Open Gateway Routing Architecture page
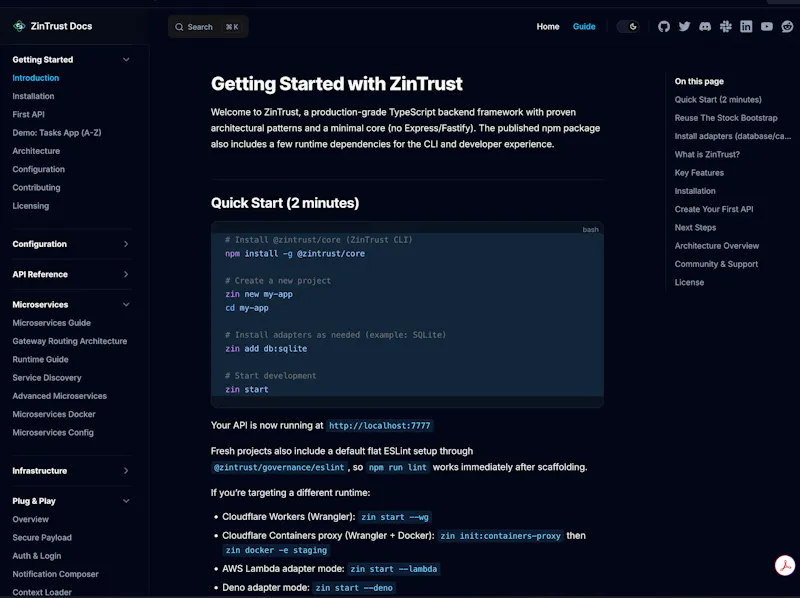The width and height of the screenshot is (800, 598). pos(70,341)
